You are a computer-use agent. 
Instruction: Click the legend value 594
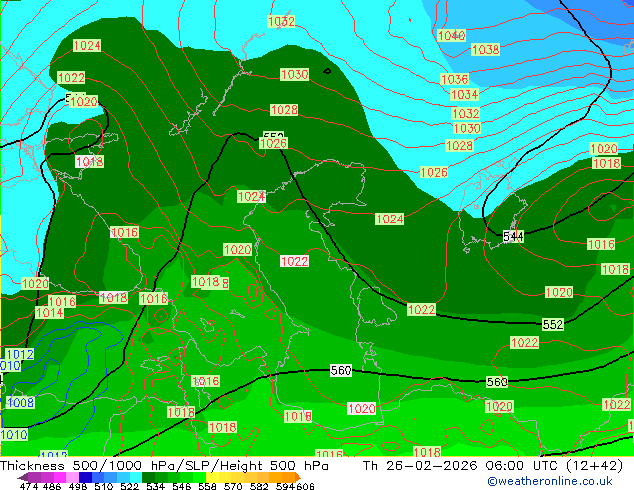285,486
